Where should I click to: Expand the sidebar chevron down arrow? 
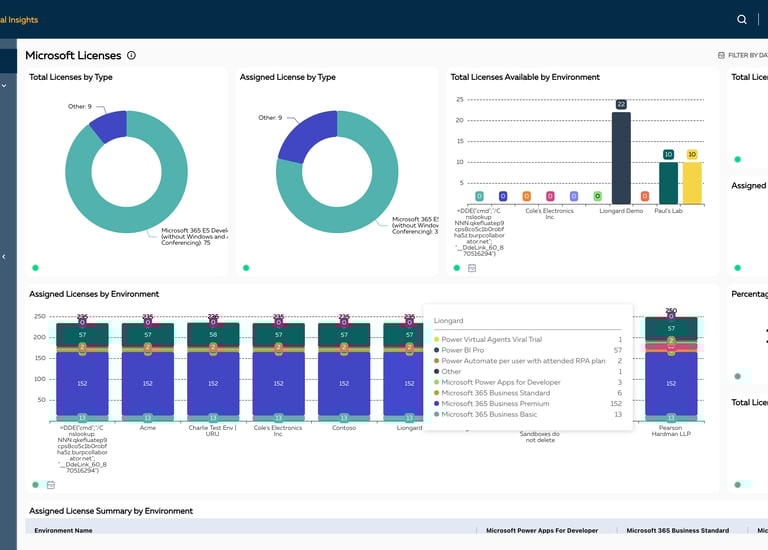(x=4, y=86)
